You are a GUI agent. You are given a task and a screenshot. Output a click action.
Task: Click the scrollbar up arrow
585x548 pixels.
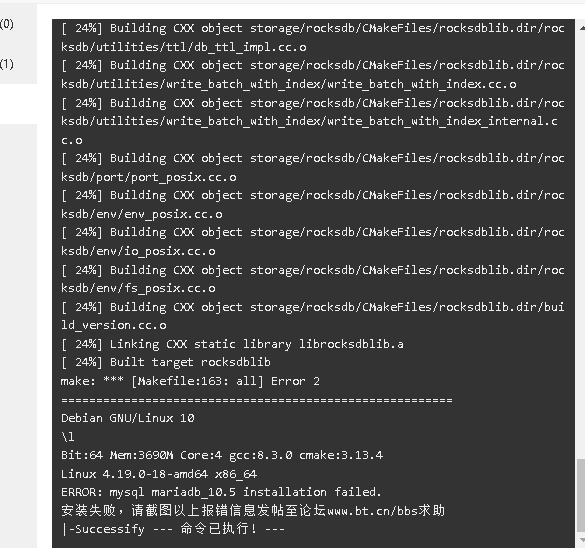pos(581,28)
